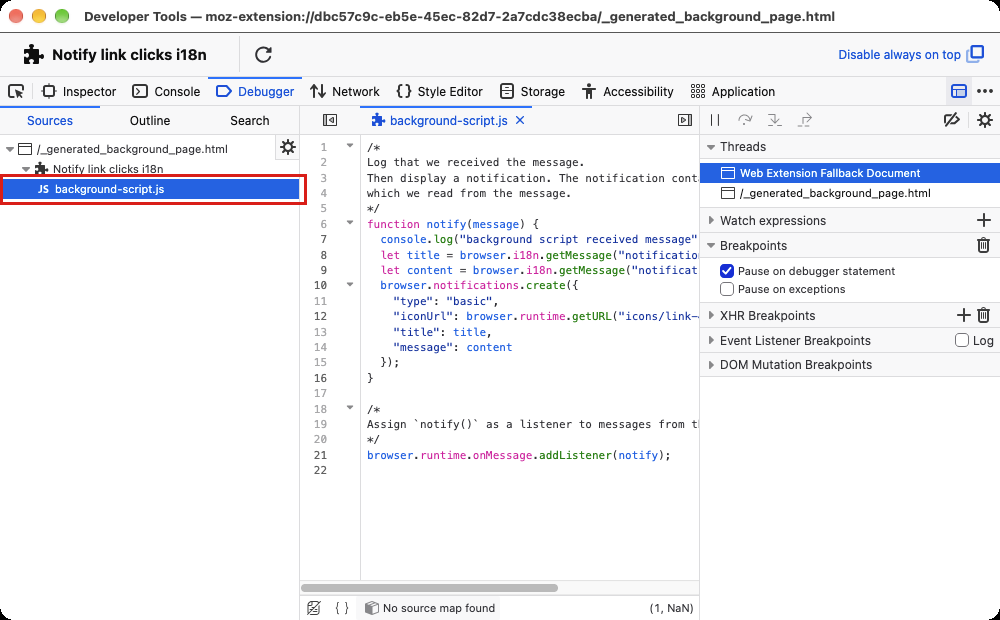Click the sources panel gear icon
Screen dimensions: 1000x620
tap(288, 147)
